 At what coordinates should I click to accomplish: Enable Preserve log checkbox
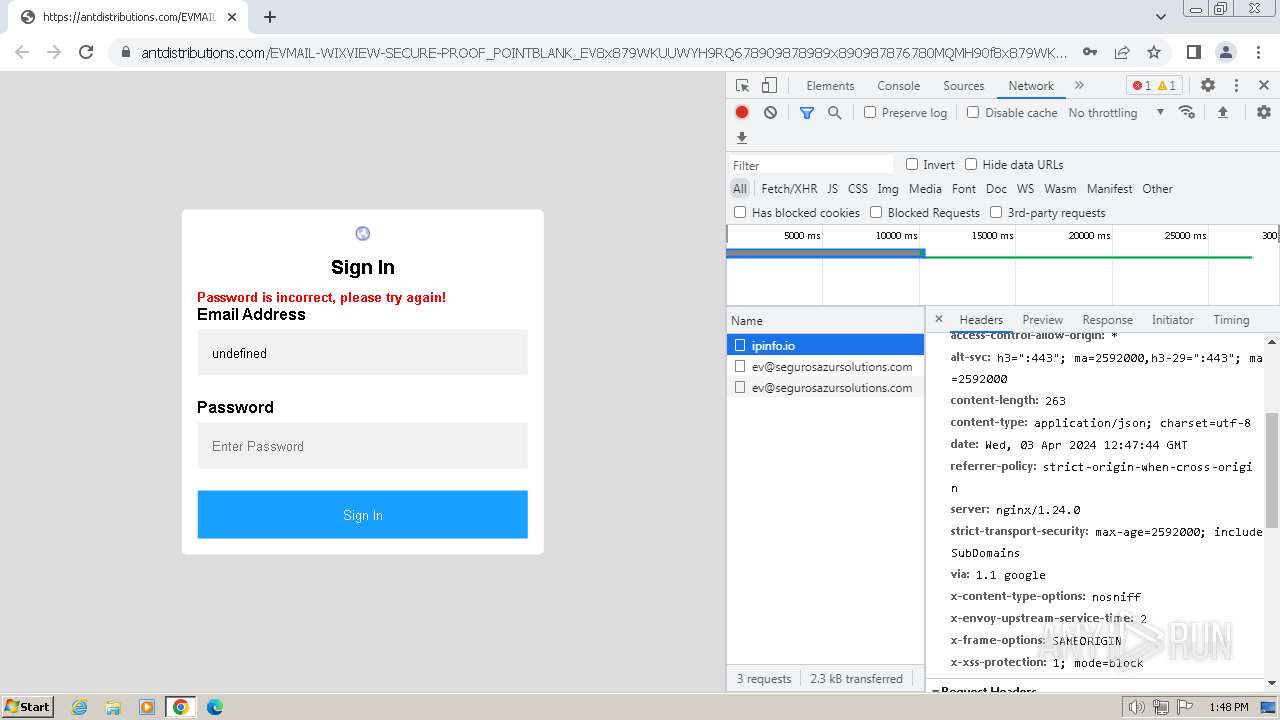(870, 113)
